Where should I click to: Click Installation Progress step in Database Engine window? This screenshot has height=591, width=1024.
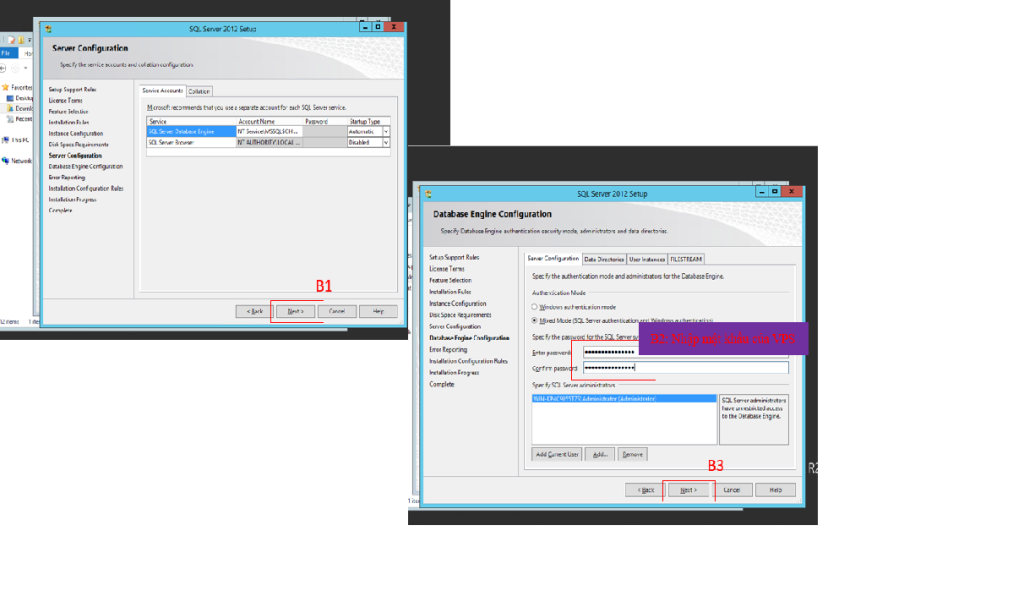click(x=454, y=373)
